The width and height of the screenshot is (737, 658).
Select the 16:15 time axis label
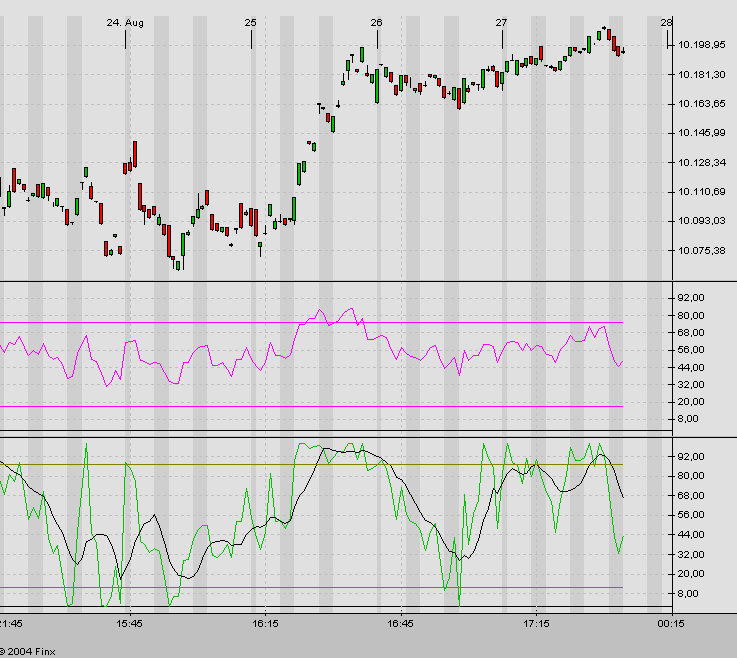click(x=264, y=623)
